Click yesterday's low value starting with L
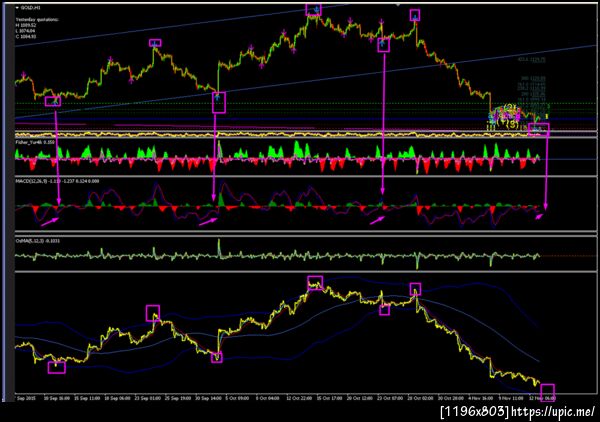The image size is (600, 422). pyautogui.click(x=26, y=31)
